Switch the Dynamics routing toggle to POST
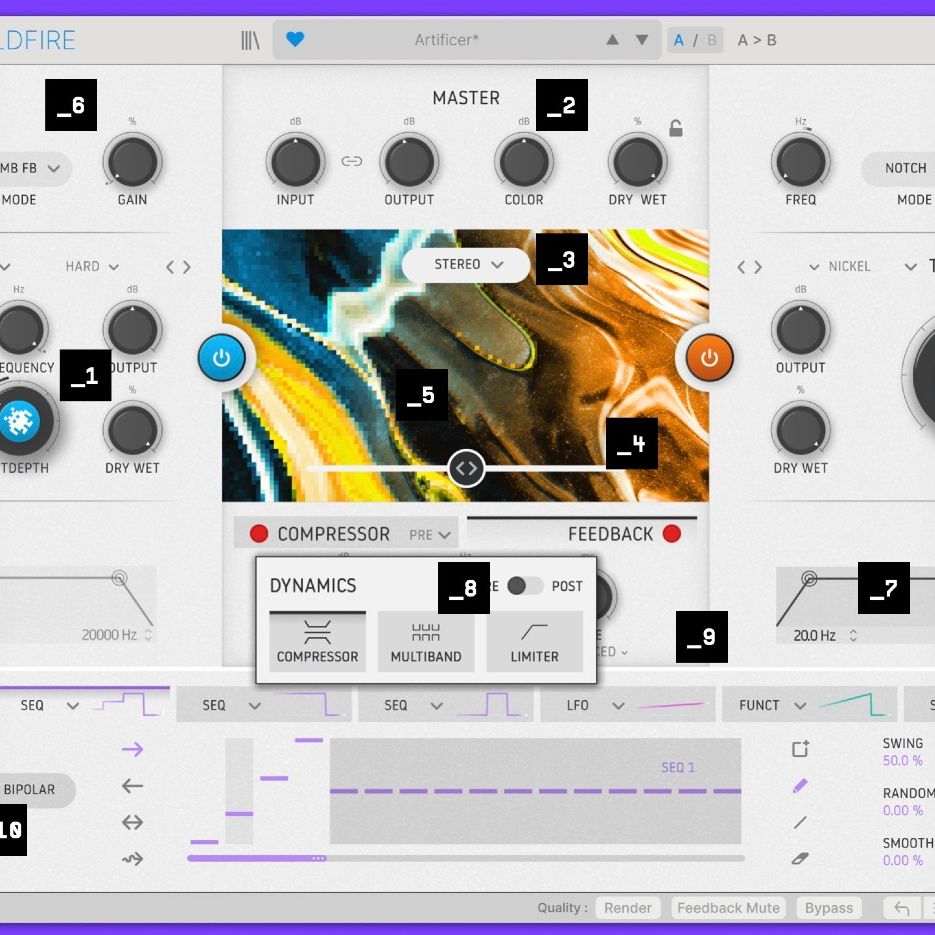 click(x=523, y=587)
